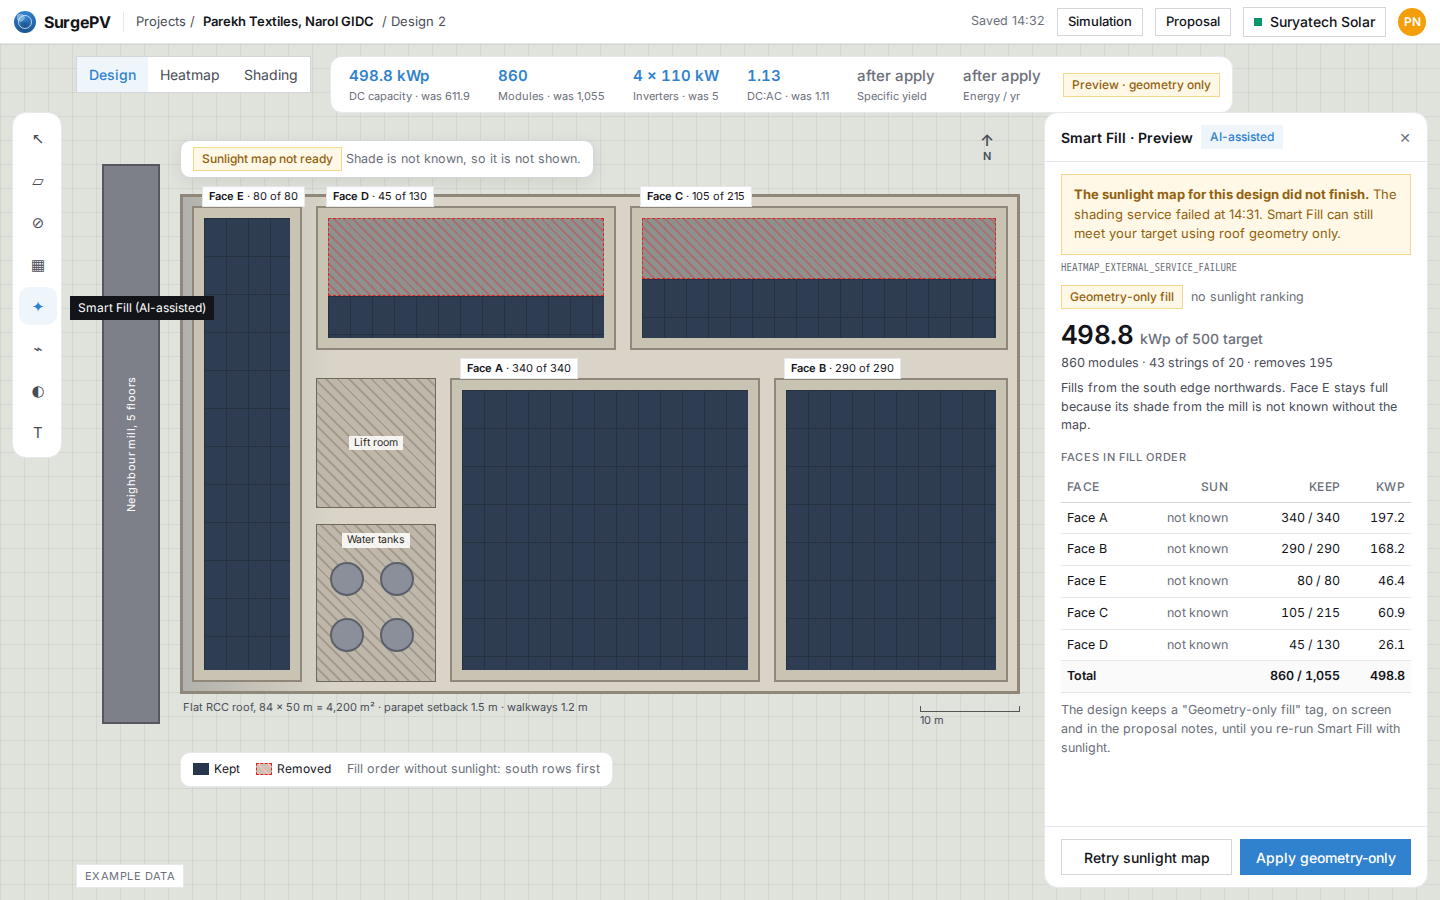Image resolution: width=1440 pixels, height=900 pixels.
Task: Select the arrow pointer tool
Action: [x=38, y=139]
